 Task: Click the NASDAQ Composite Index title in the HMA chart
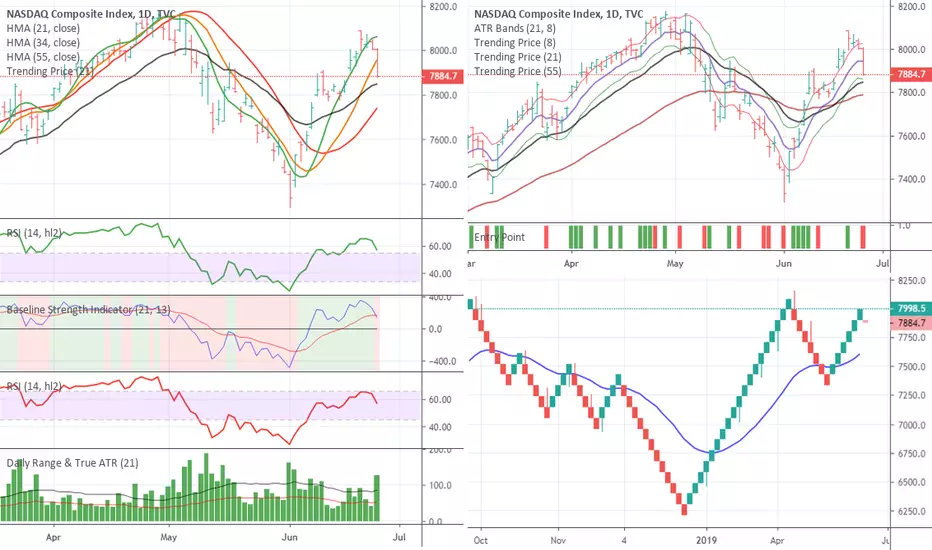click(91, 14)
